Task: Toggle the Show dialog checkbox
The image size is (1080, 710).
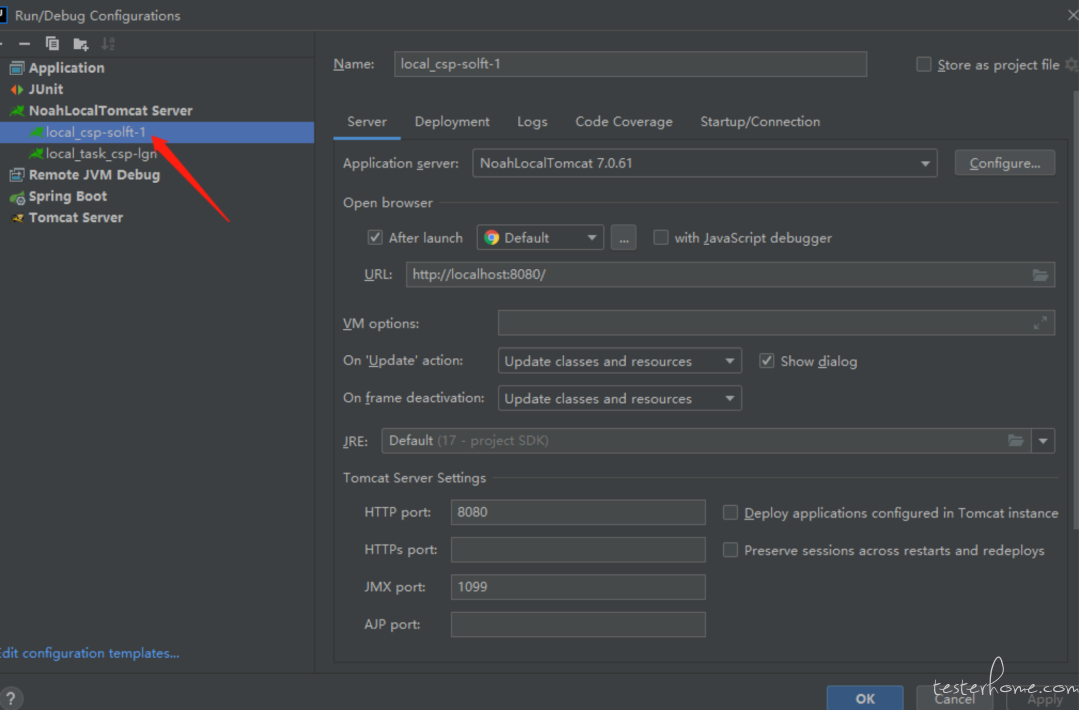Action: pyautogui.click(x=767, y=361)
